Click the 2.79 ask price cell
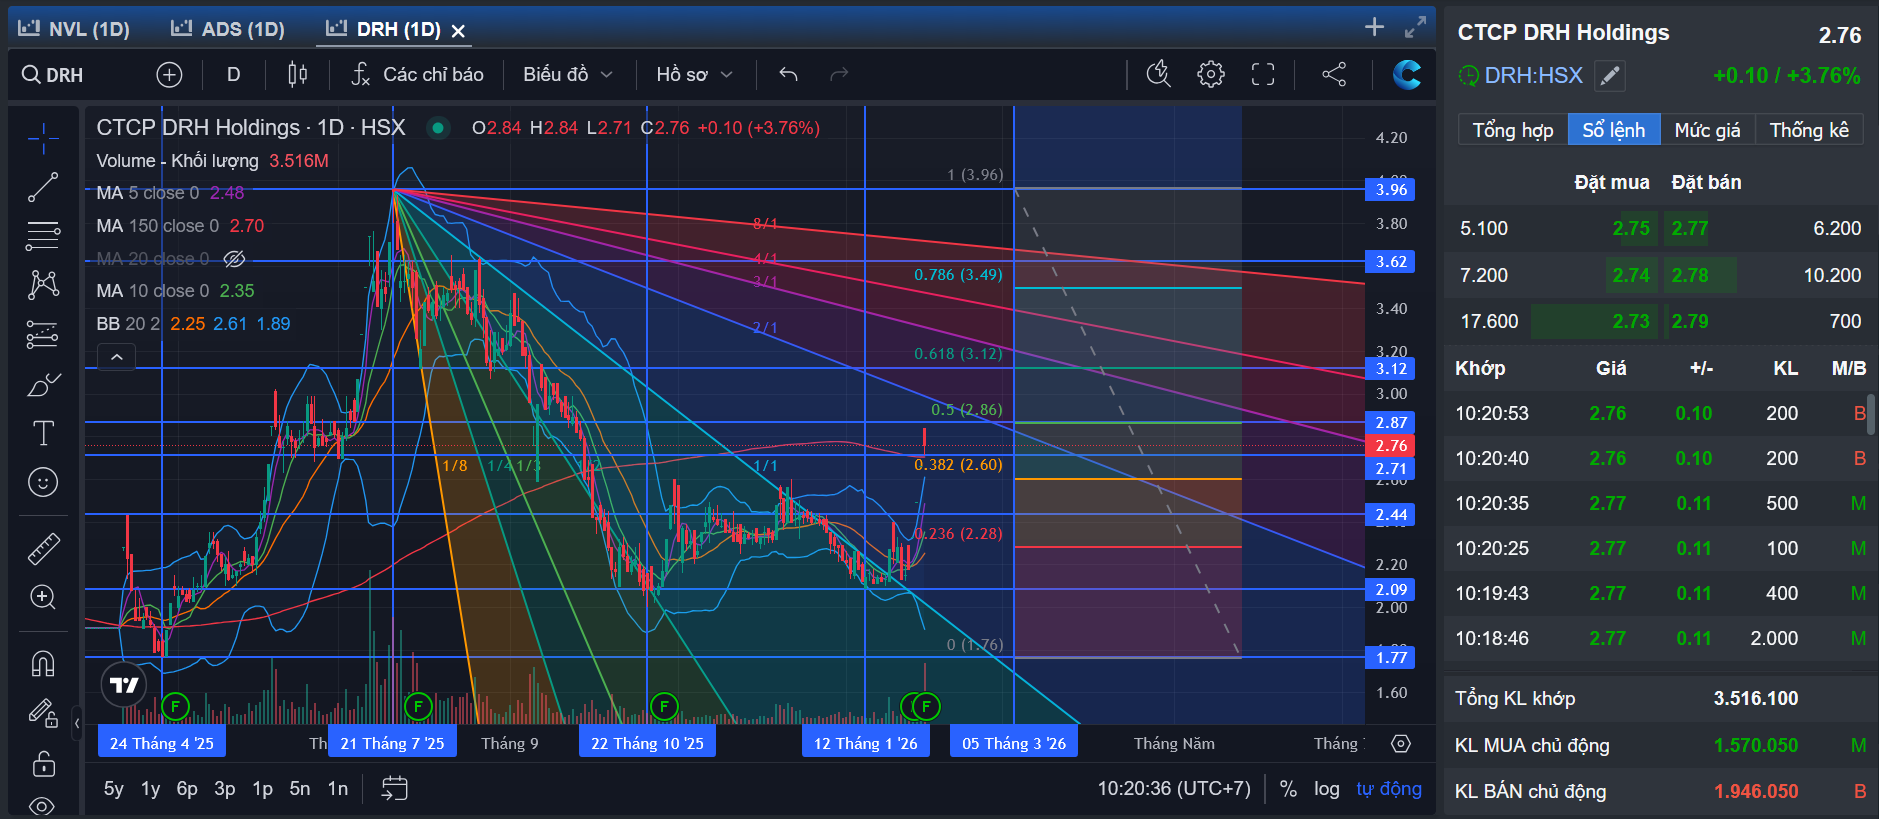Viewport: 1879px width, 819px height. click(x=1690, y=321)
